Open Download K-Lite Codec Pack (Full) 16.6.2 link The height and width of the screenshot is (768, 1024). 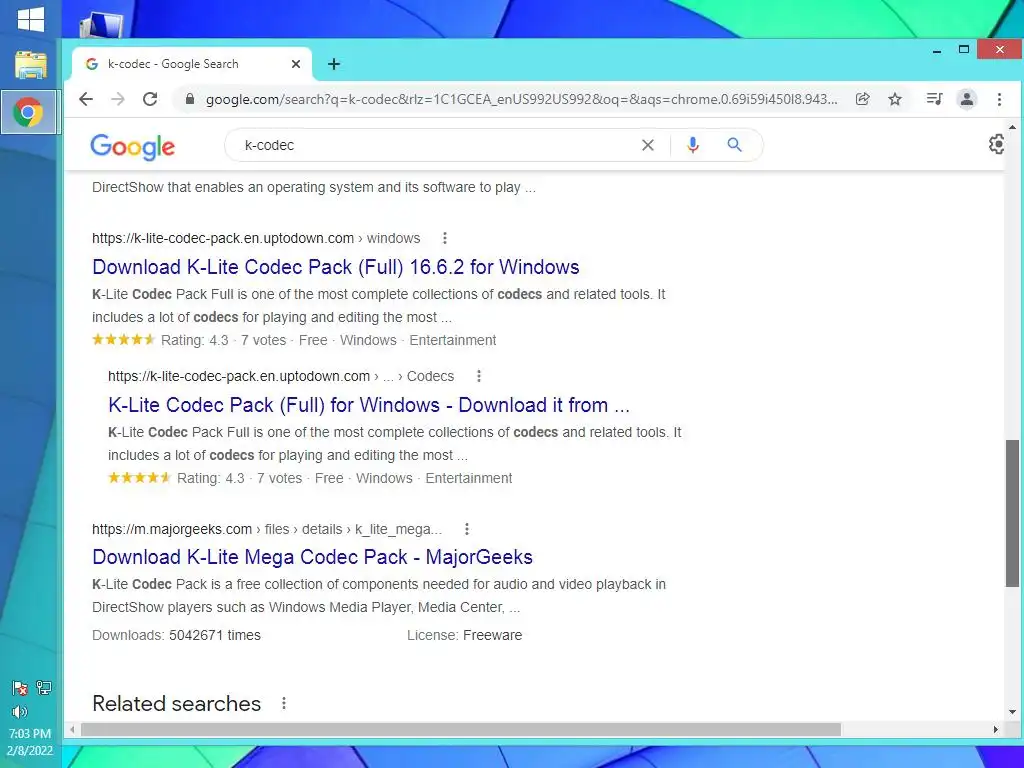coord(336,267)
